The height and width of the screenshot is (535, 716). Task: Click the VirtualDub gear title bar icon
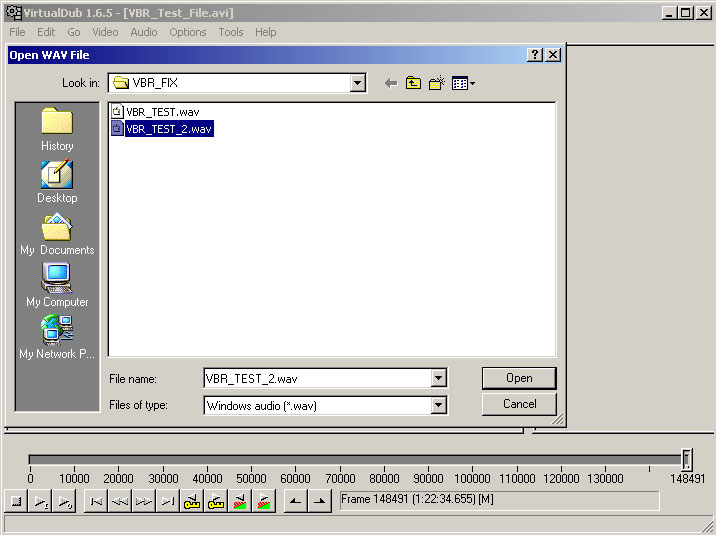14,12
